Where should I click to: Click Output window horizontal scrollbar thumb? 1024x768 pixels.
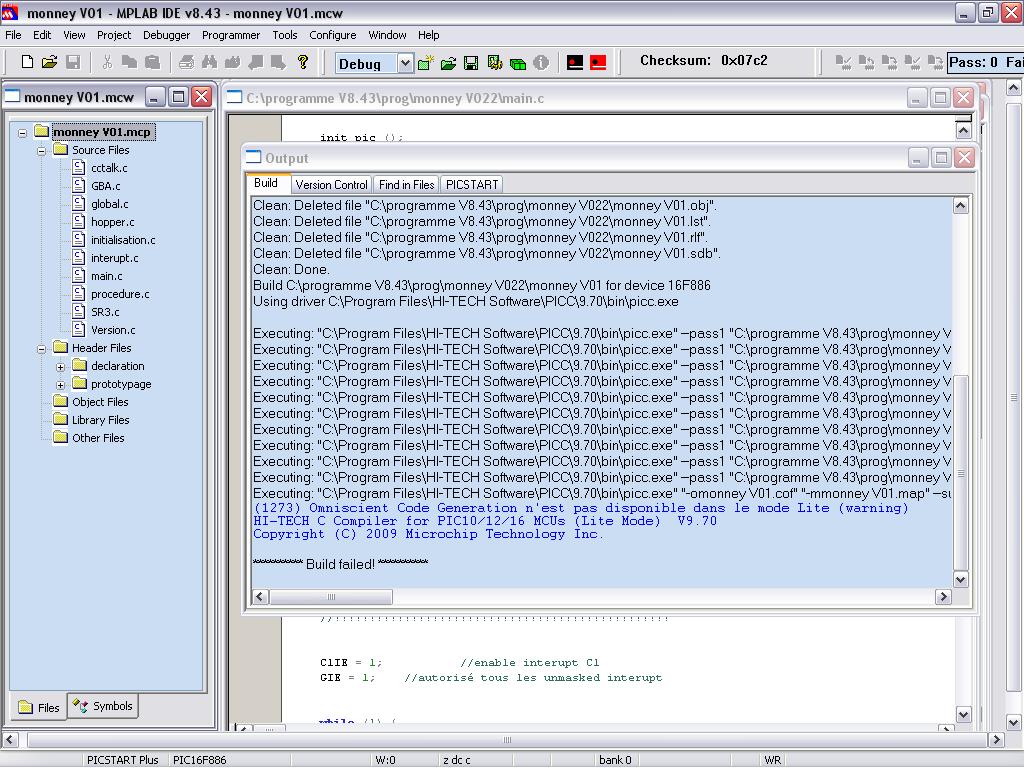point(332,597)
